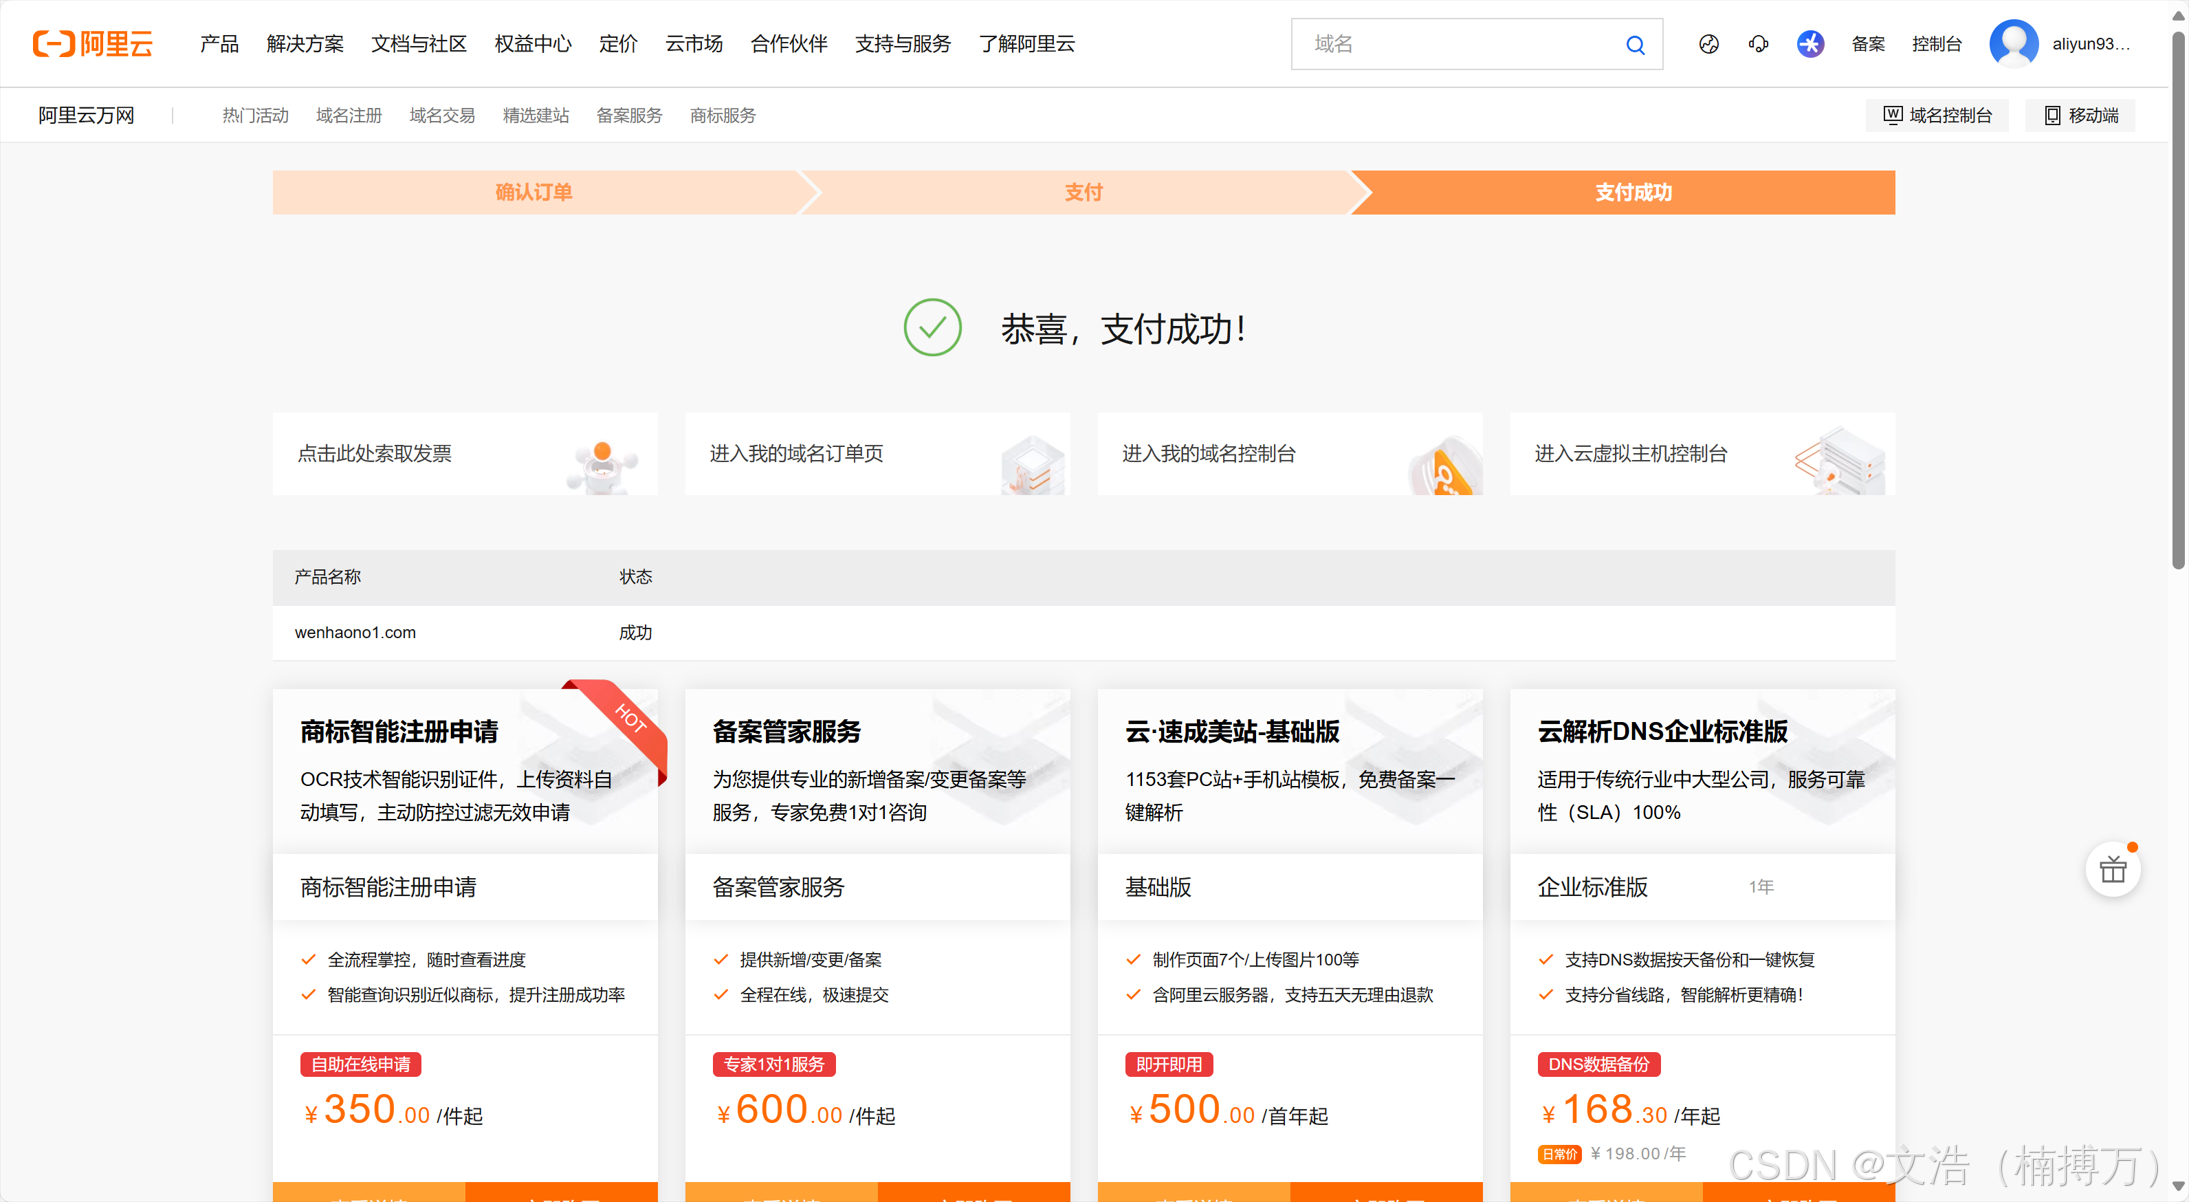Click the Aliyun logo
The height and width of the screenshot is (1202, 2189).
pyautogui.click(x=93, y=44)
